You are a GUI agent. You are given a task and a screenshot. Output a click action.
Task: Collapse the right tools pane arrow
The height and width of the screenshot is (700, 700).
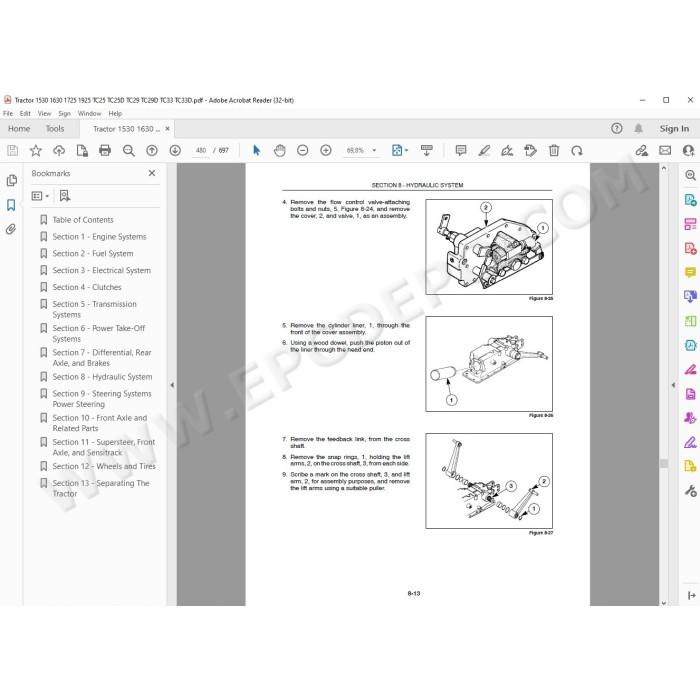(x=673, y=385)
